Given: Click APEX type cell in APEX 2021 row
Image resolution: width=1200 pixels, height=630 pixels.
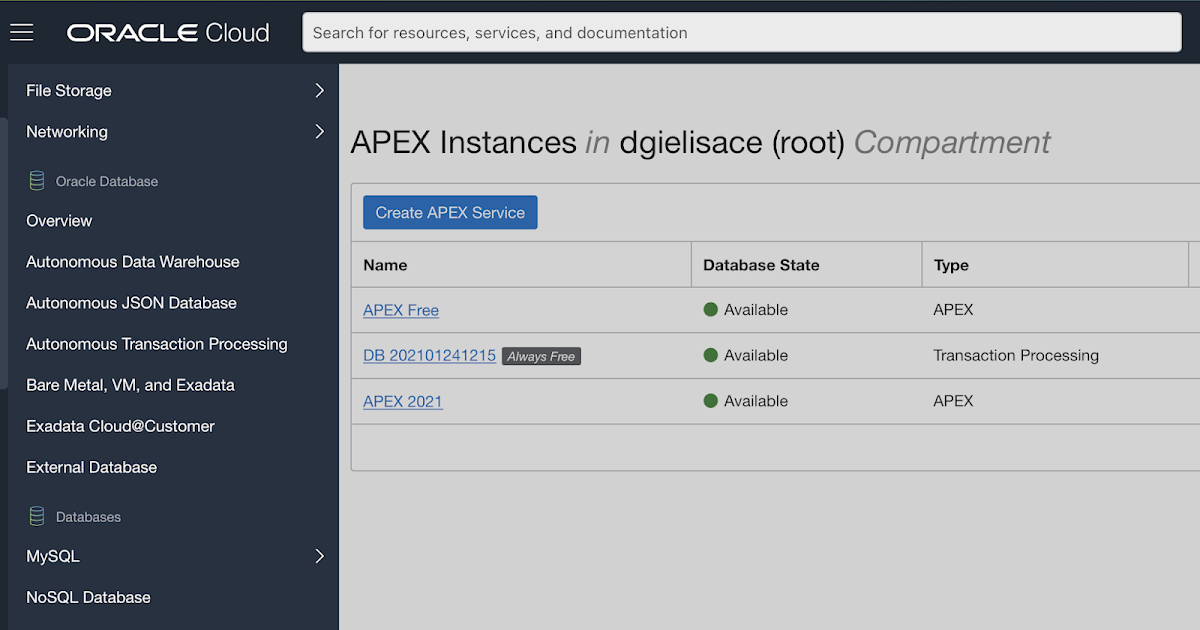Looking at the screenshot, I should (x=953, y=401).
